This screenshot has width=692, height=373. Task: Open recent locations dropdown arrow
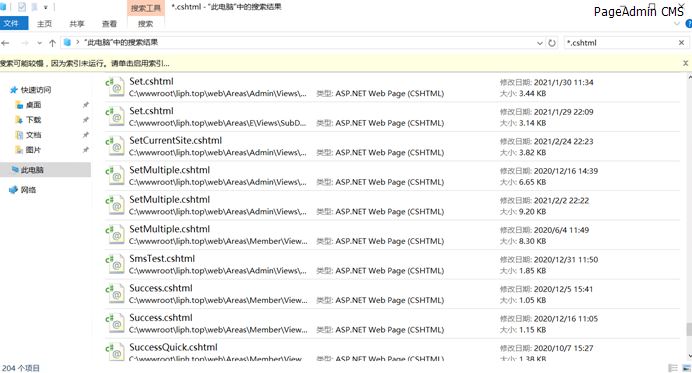click(40, 43)
